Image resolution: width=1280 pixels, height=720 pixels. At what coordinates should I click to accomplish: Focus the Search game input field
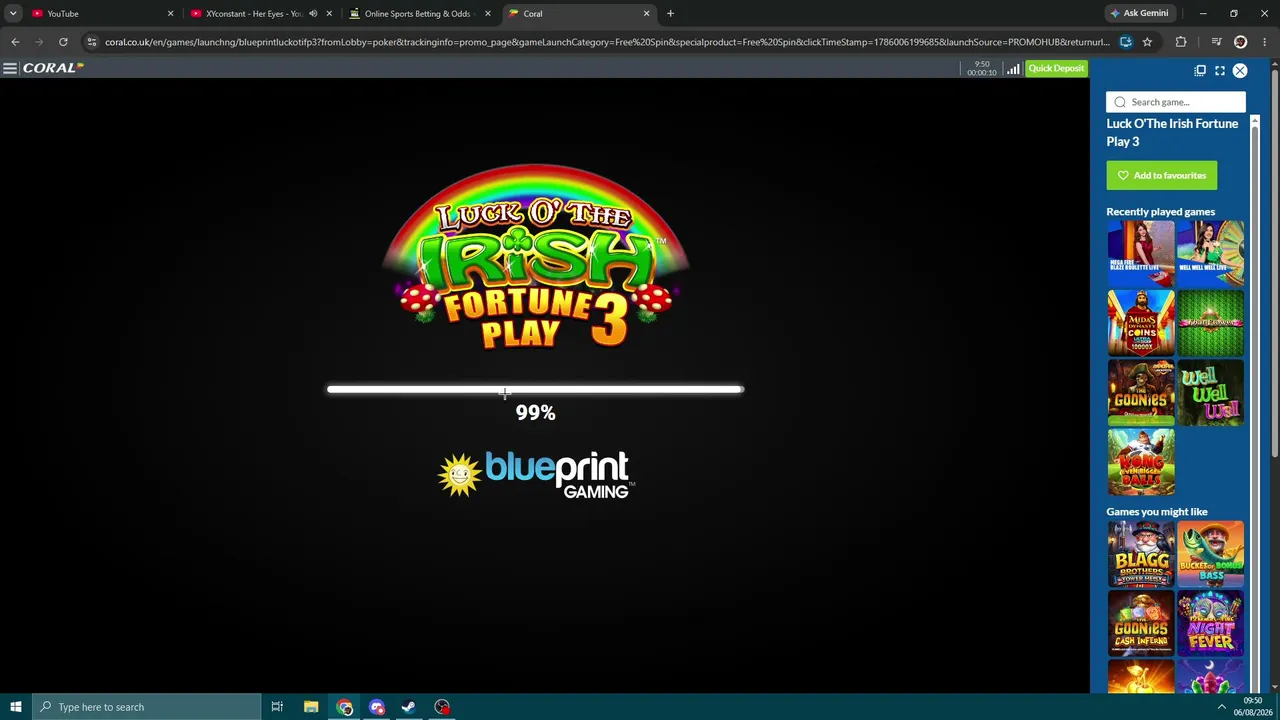1176,102
